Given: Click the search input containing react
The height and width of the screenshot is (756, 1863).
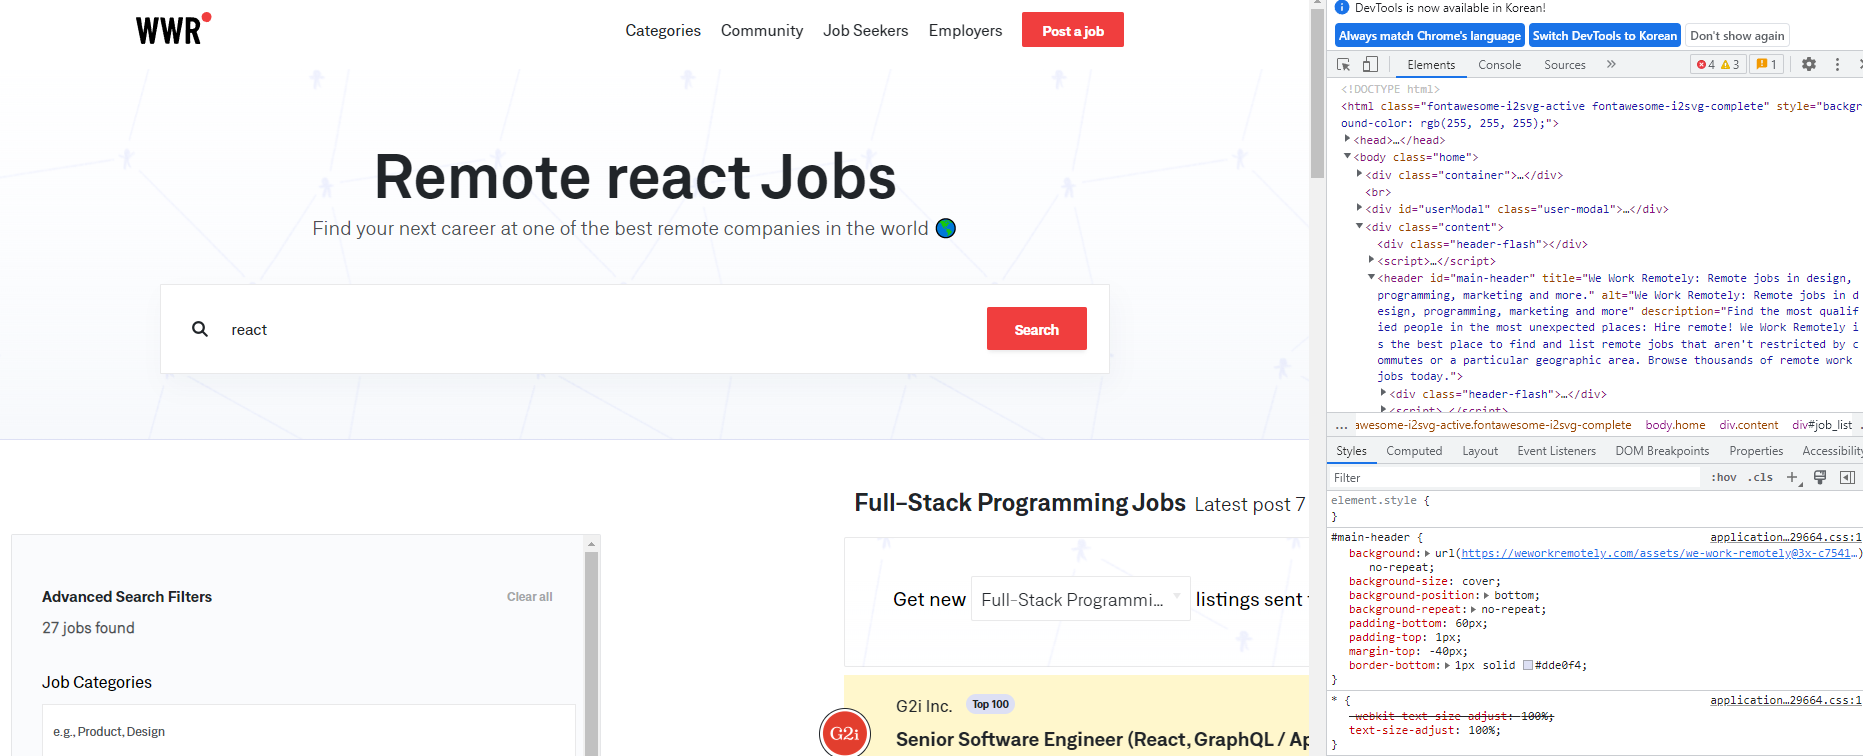Looking at the screenshot, I should (x=600, y=329).
